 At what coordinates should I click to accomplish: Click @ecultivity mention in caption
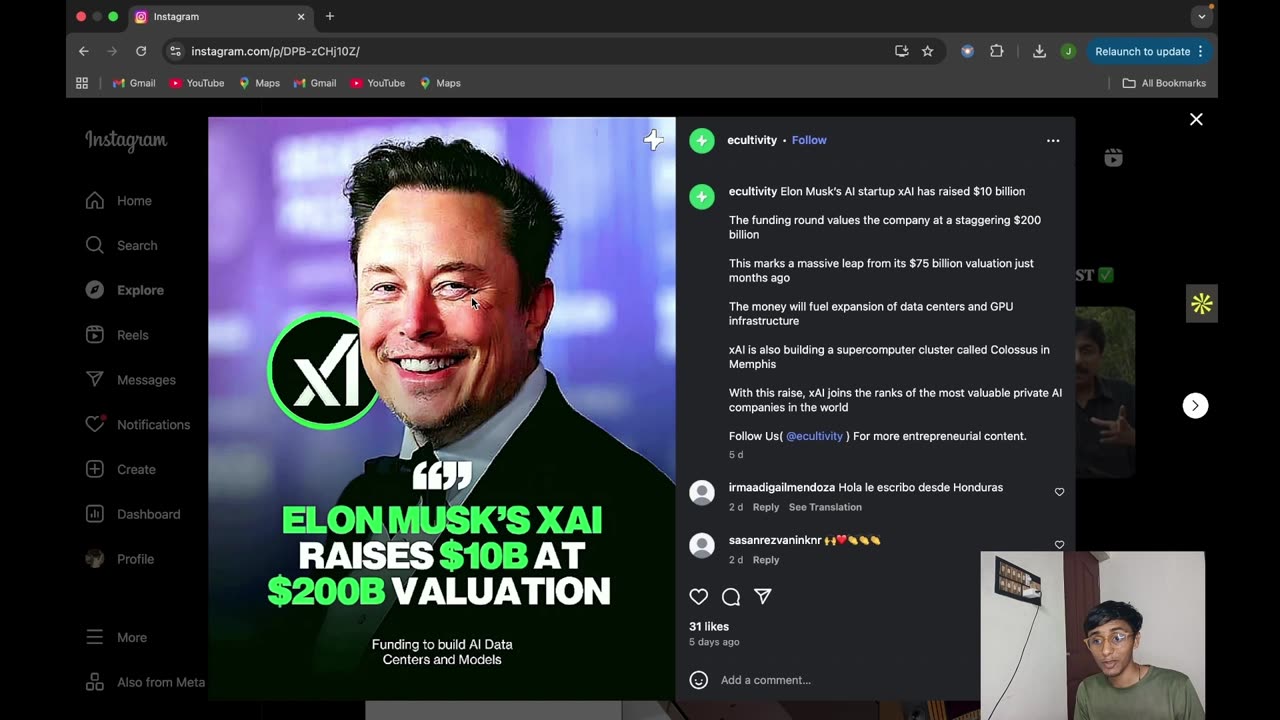pyautogui.click(x=814, y=436)
